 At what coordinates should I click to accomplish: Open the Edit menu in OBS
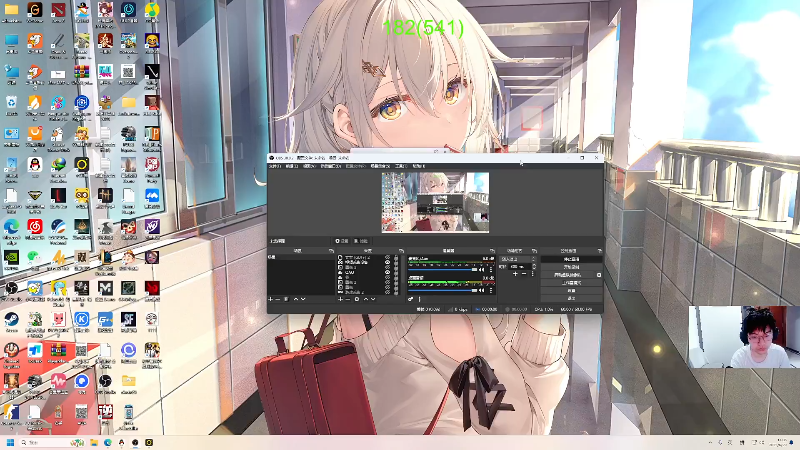[292, 166]
